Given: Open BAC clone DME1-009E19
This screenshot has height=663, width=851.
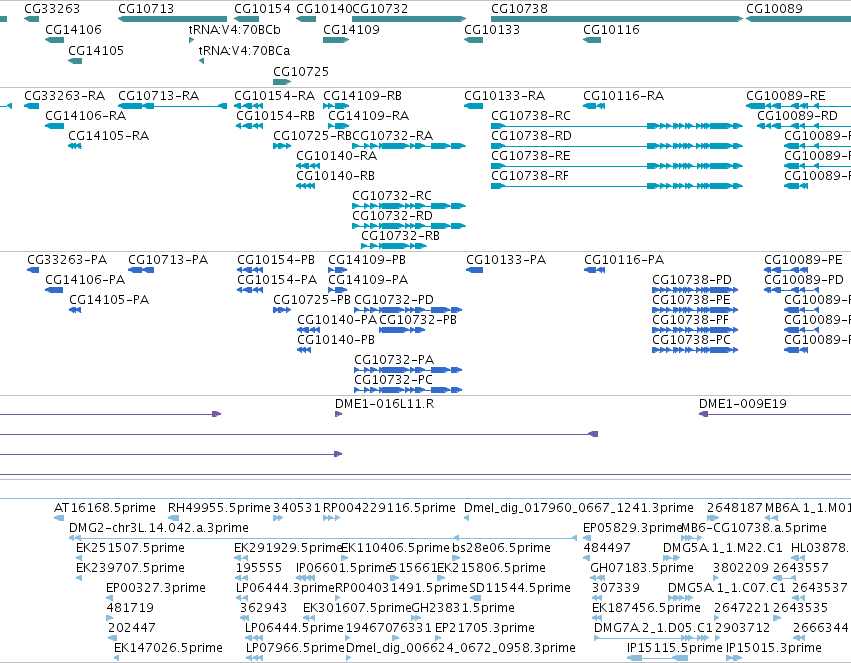Looking at the screenshot, I should pyautogui.click(x=742, y=404).
